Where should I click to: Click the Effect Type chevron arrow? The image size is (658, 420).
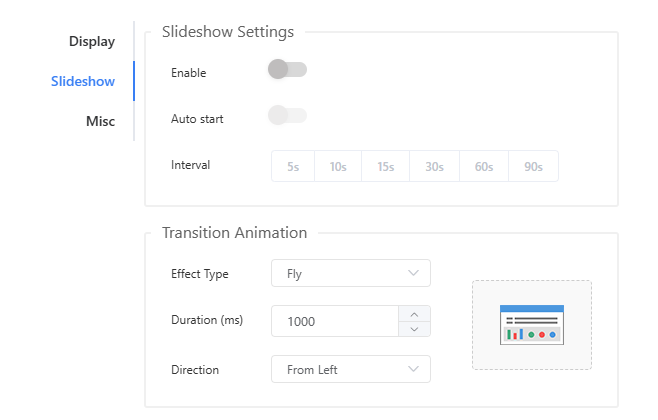[414, 273]
